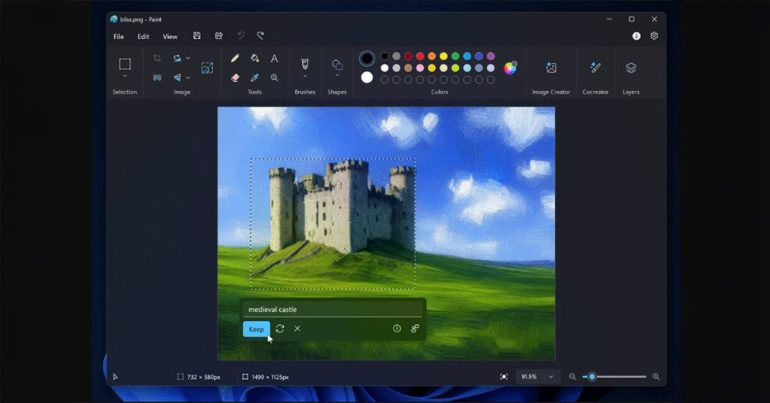Click the Undo arrow
The width and height of the screenshot is (770, 403).
241,36
